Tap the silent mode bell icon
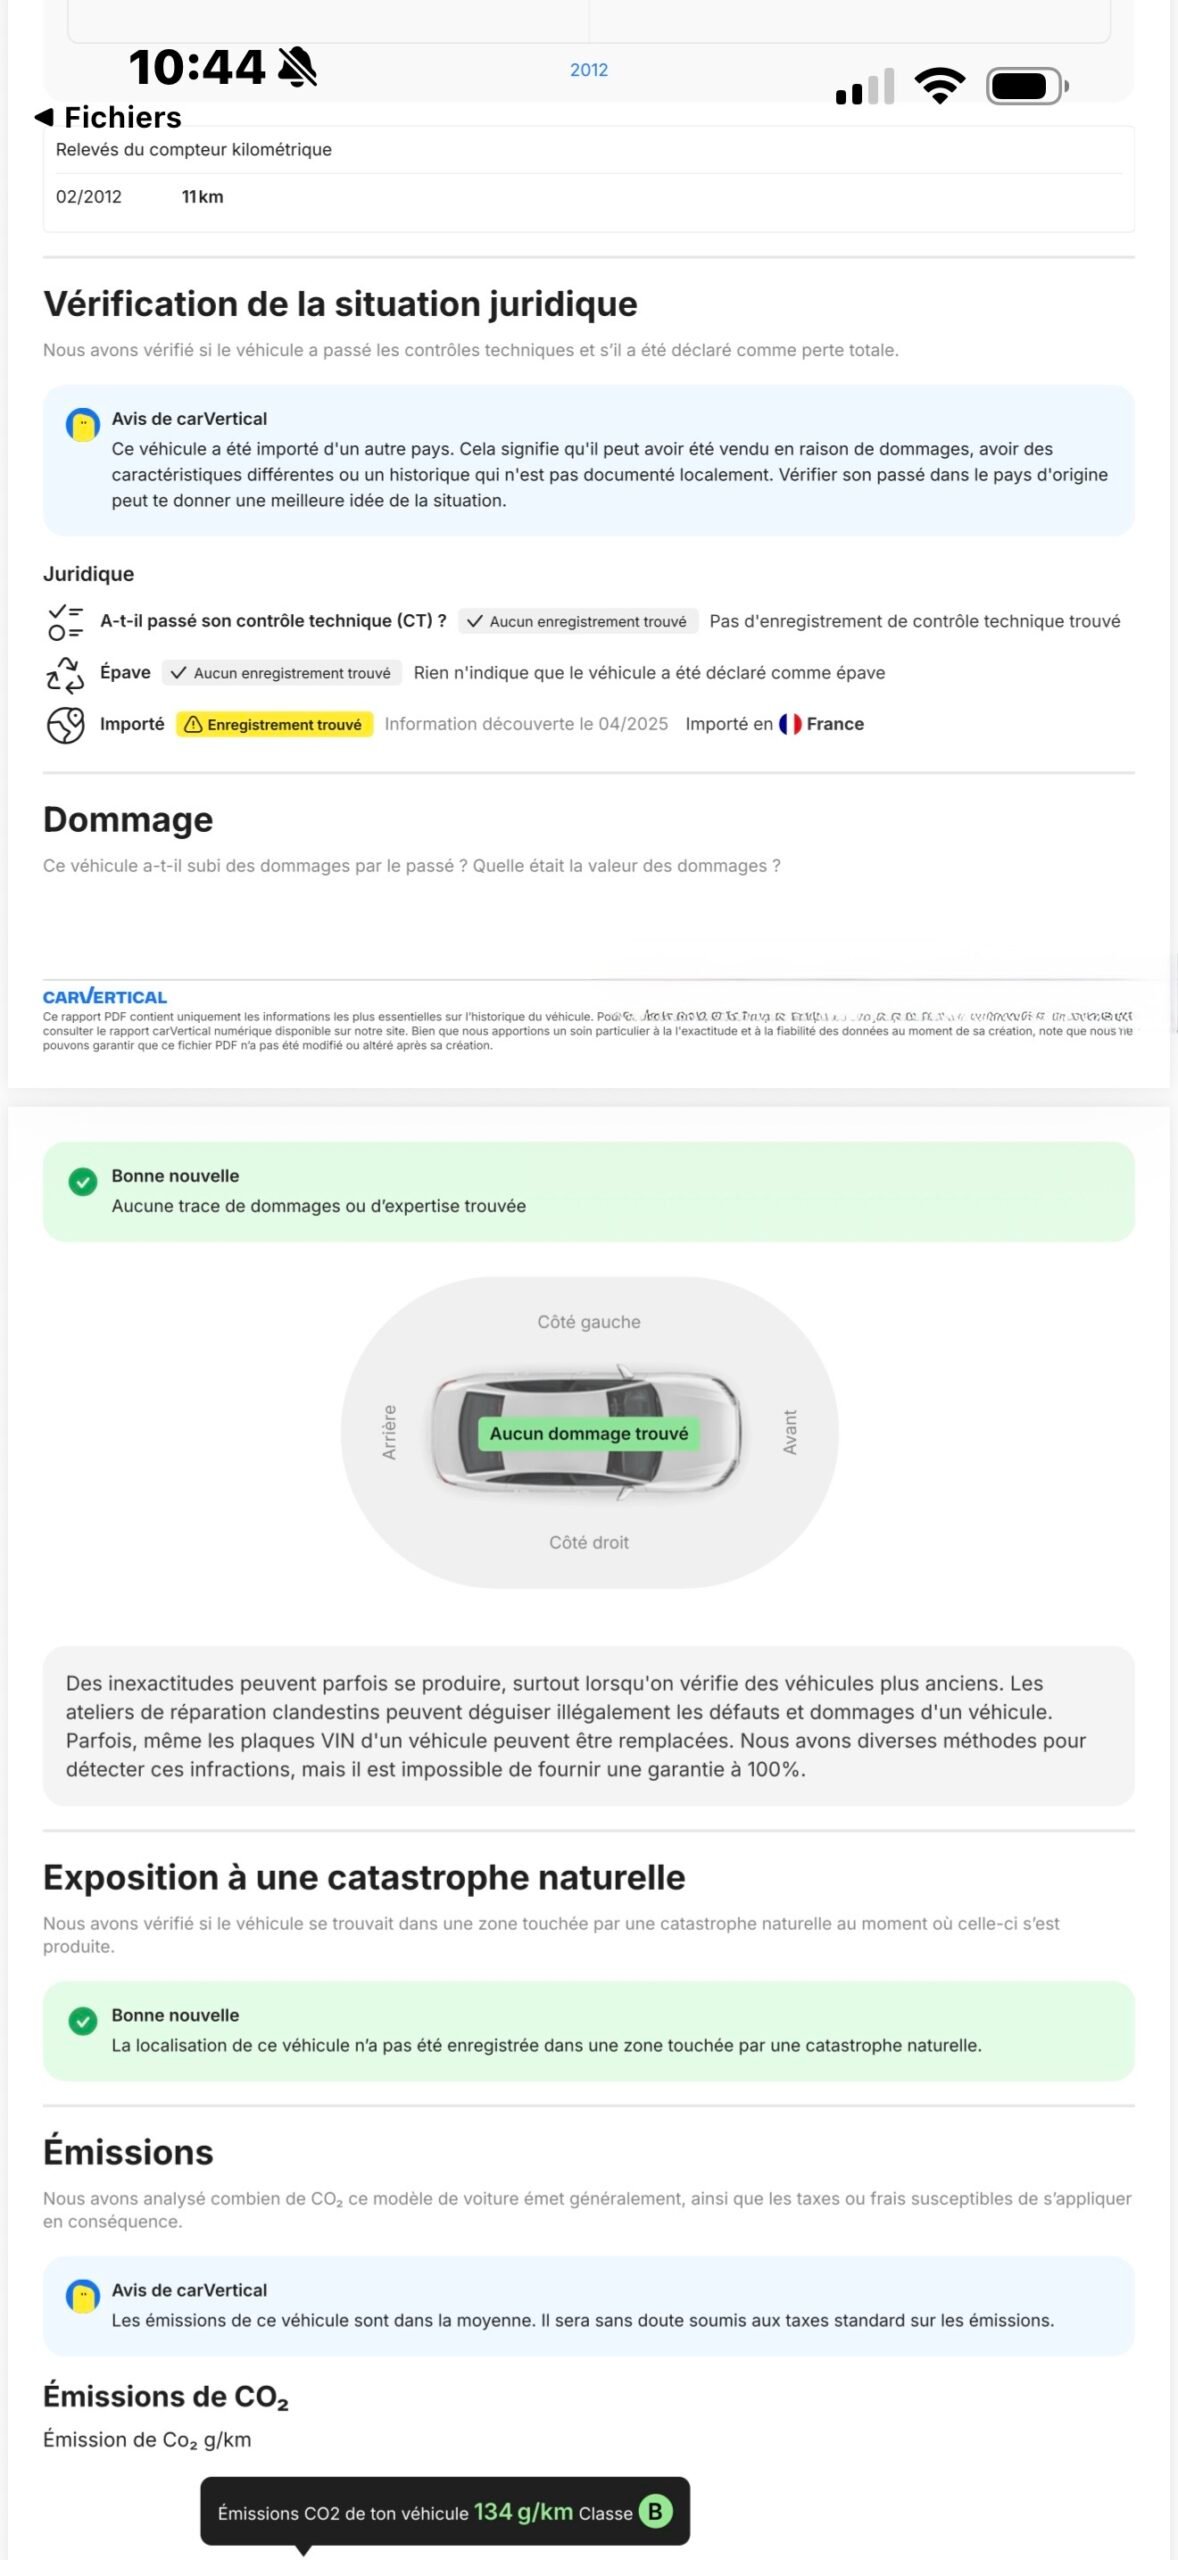The image size is (1178, 2560). 297,68
